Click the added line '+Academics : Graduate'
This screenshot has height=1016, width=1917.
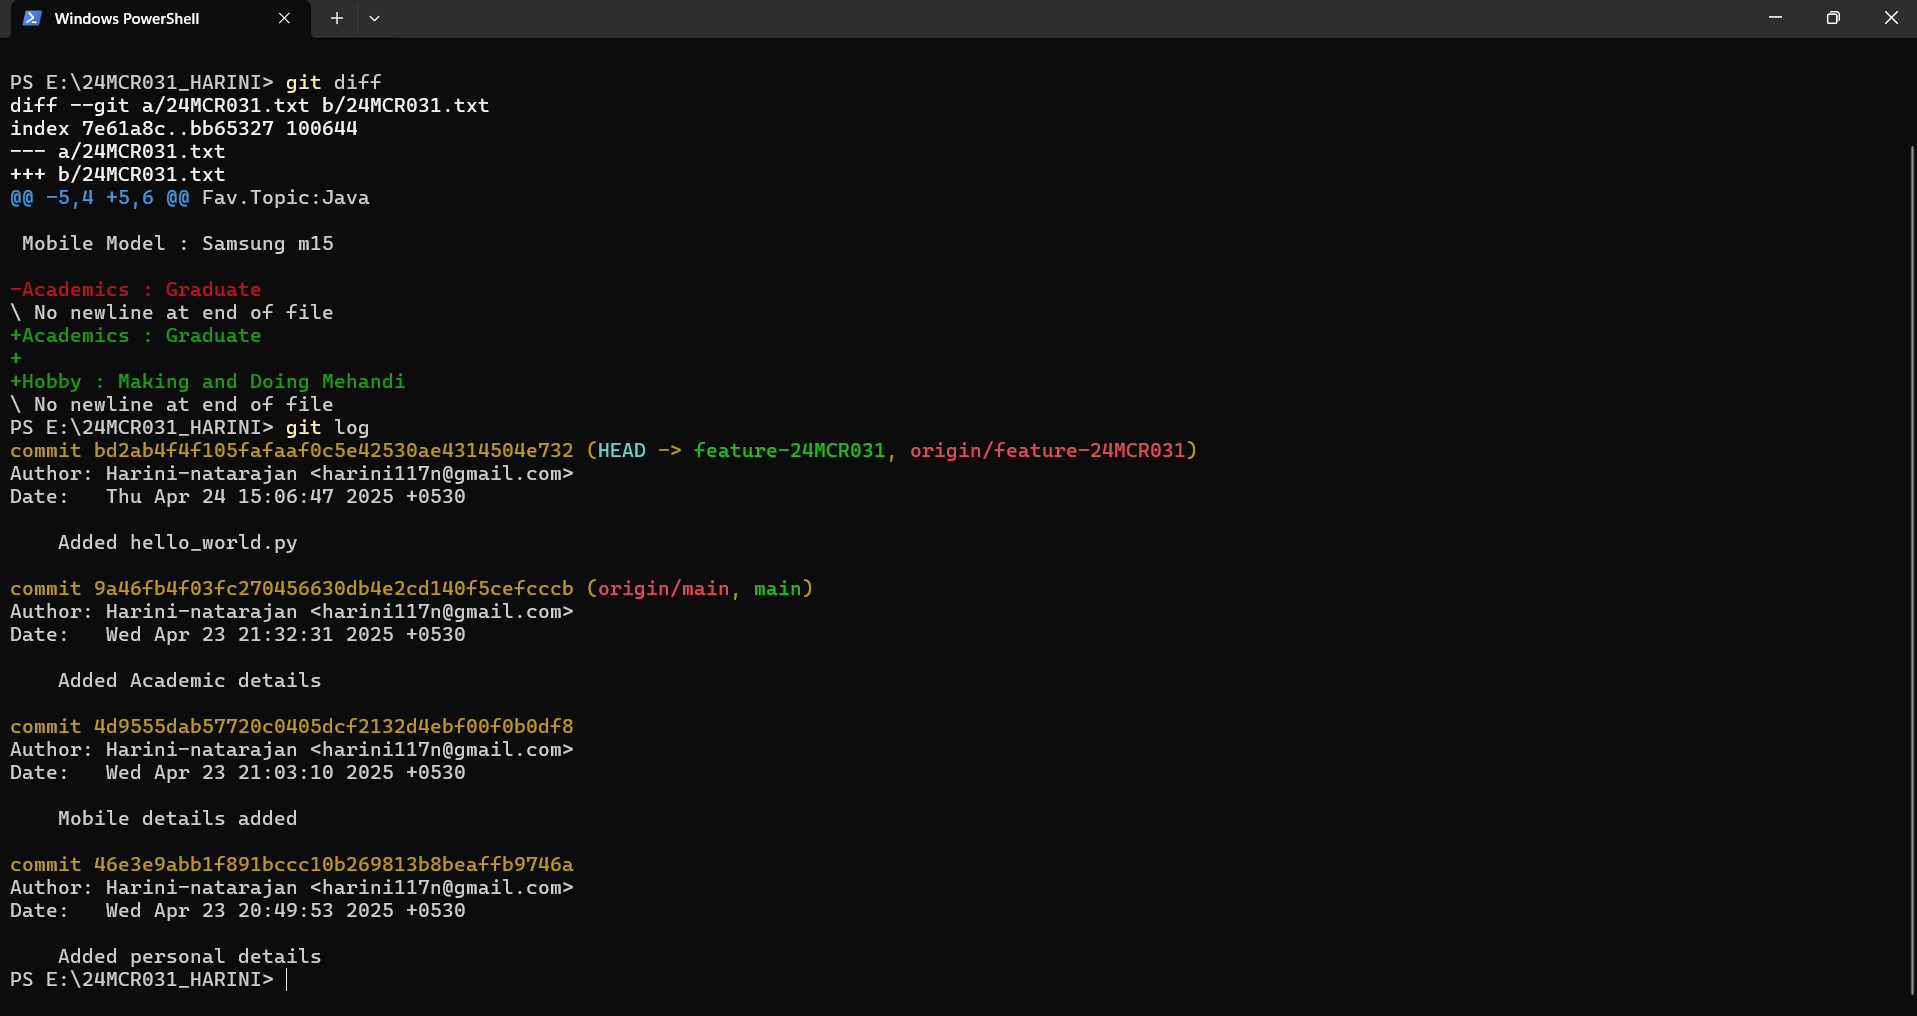(136, 336)
